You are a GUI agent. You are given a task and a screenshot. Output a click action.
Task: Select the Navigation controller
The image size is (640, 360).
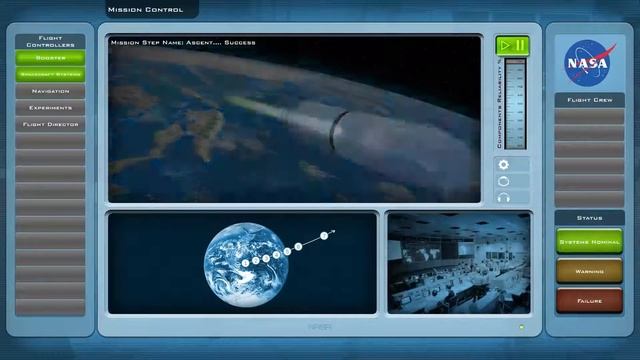[50, 91]
